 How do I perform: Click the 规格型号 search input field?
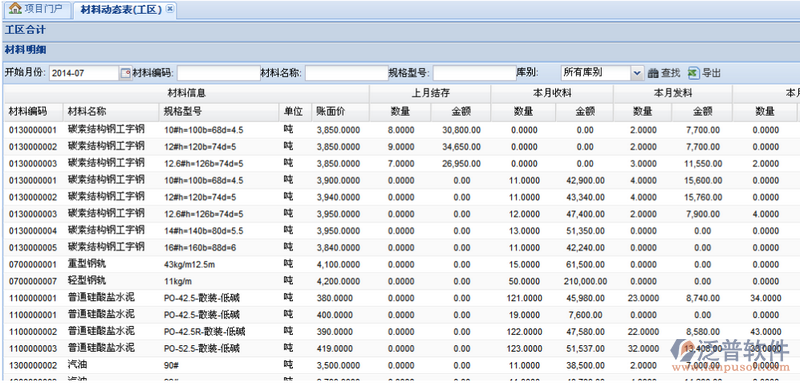pyautogui.click(x=474, y=73)
